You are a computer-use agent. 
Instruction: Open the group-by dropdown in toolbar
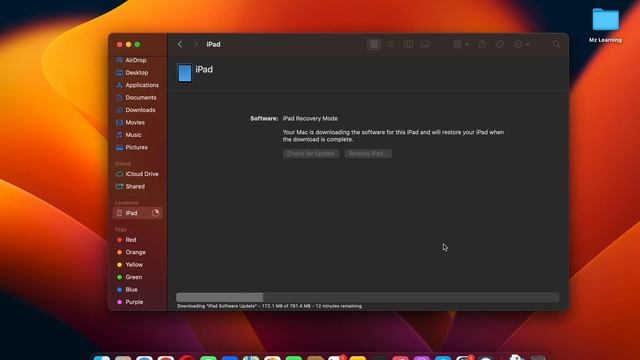461,44
